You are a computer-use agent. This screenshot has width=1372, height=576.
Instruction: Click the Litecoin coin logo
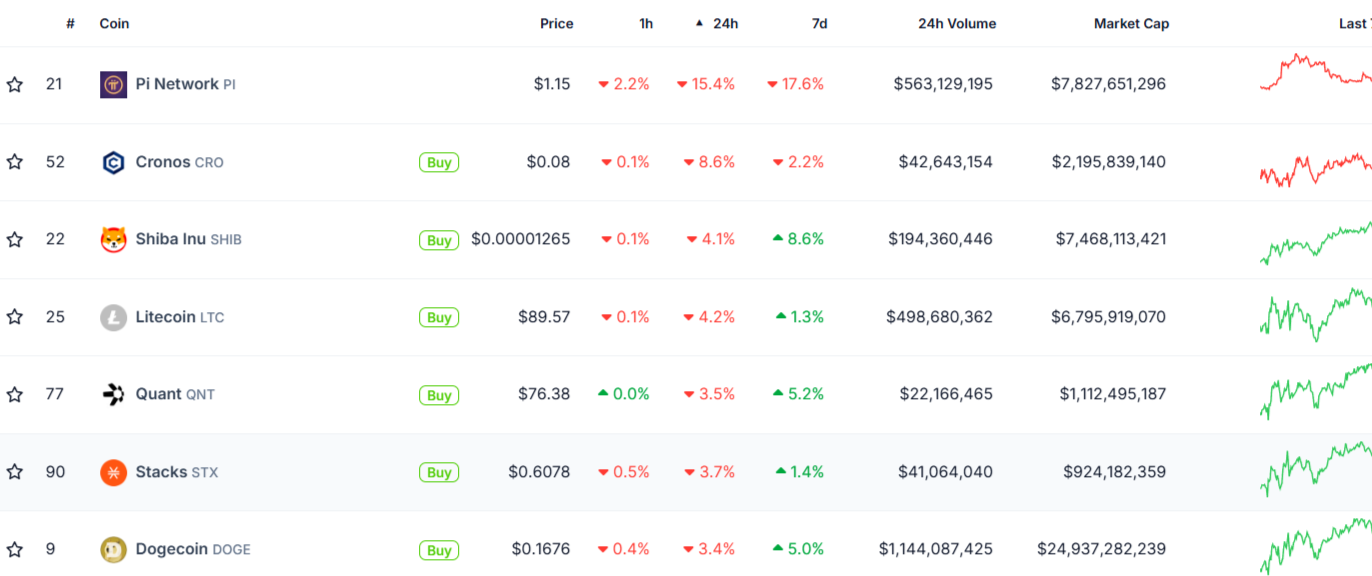(x=114, y=317)
